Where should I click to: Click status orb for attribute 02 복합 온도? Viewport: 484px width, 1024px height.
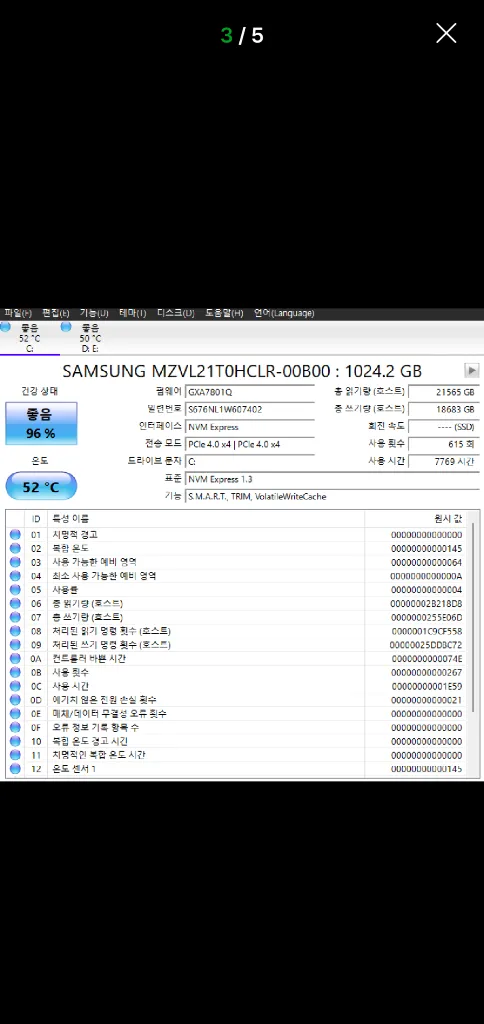point(15,549)
